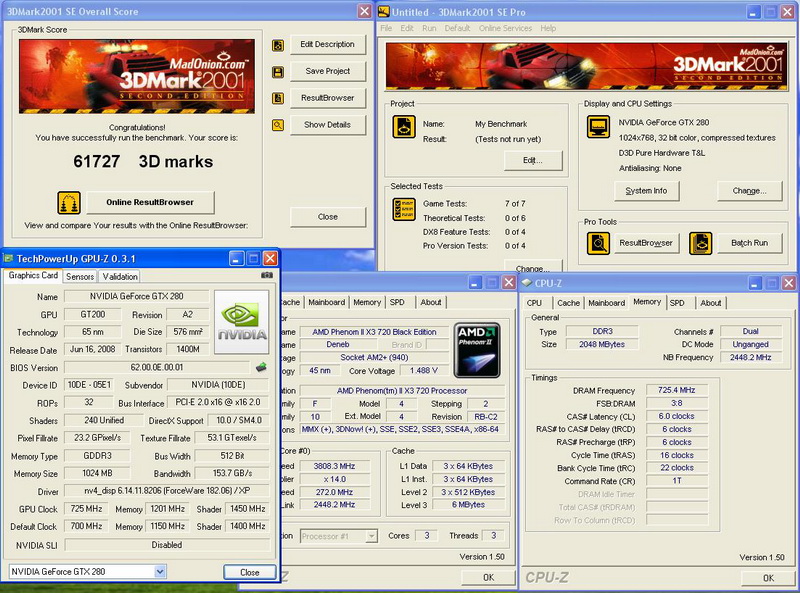Open the GPU selection dropdown in GPU-Z
This screenshot has height=593, width=800.
(160, 572)
